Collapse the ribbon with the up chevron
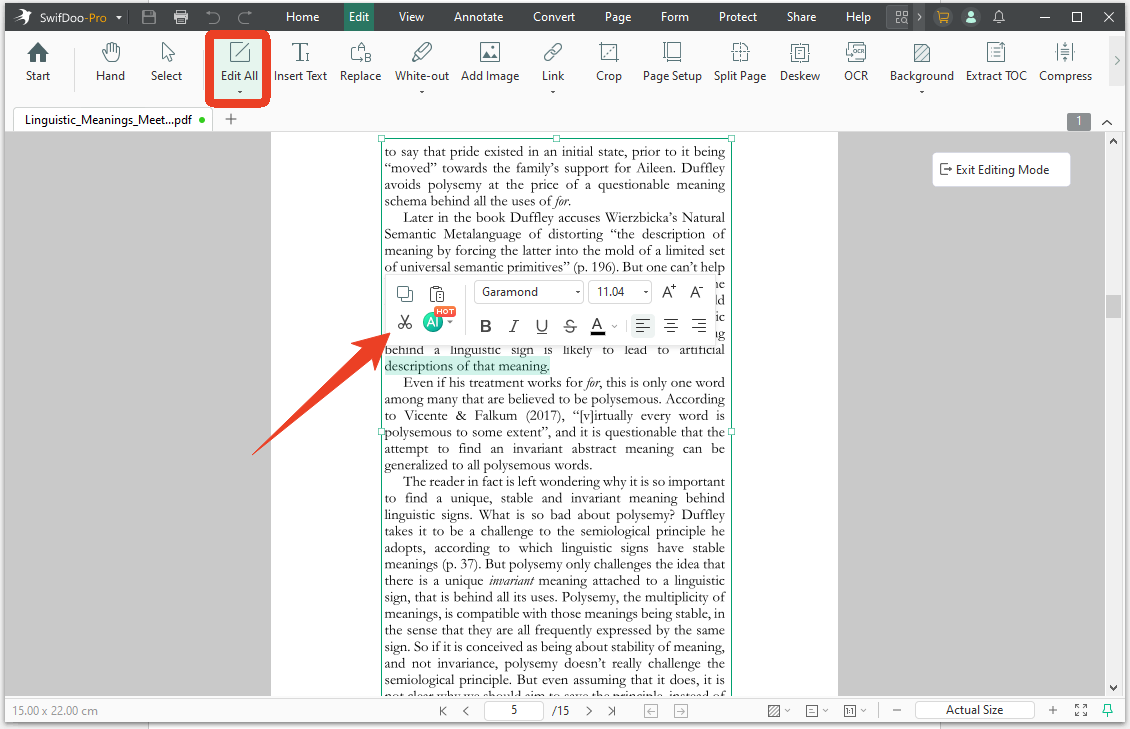Image resolution: width=1130 pixels, height=729 pixels. click(1107, 122)
